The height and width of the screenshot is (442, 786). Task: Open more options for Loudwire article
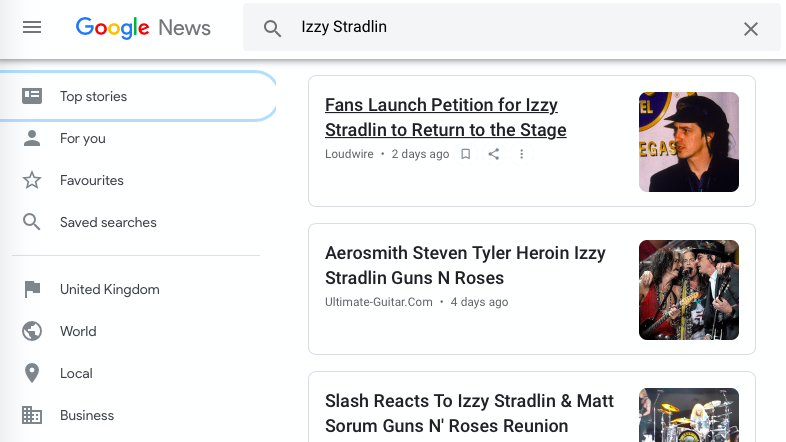(522, 154)
